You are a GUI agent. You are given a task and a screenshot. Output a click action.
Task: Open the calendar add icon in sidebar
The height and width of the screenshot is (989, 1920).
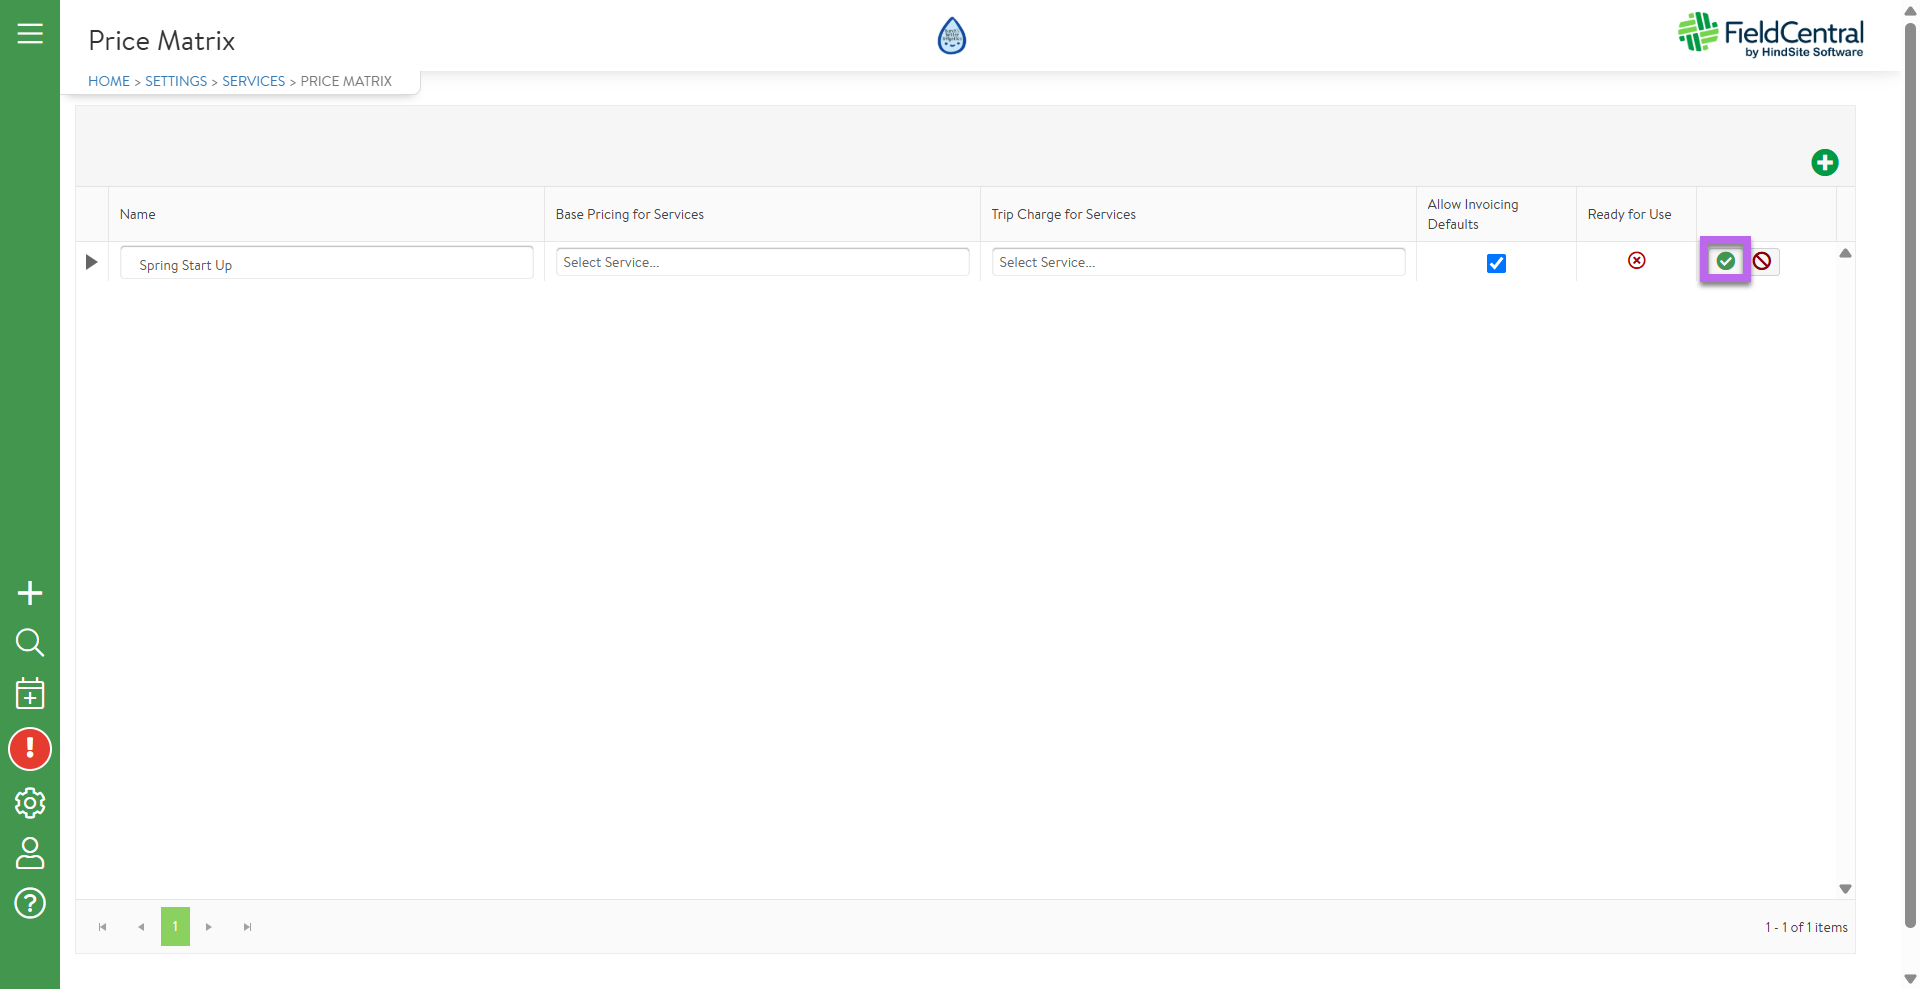(x=30, y=693)
